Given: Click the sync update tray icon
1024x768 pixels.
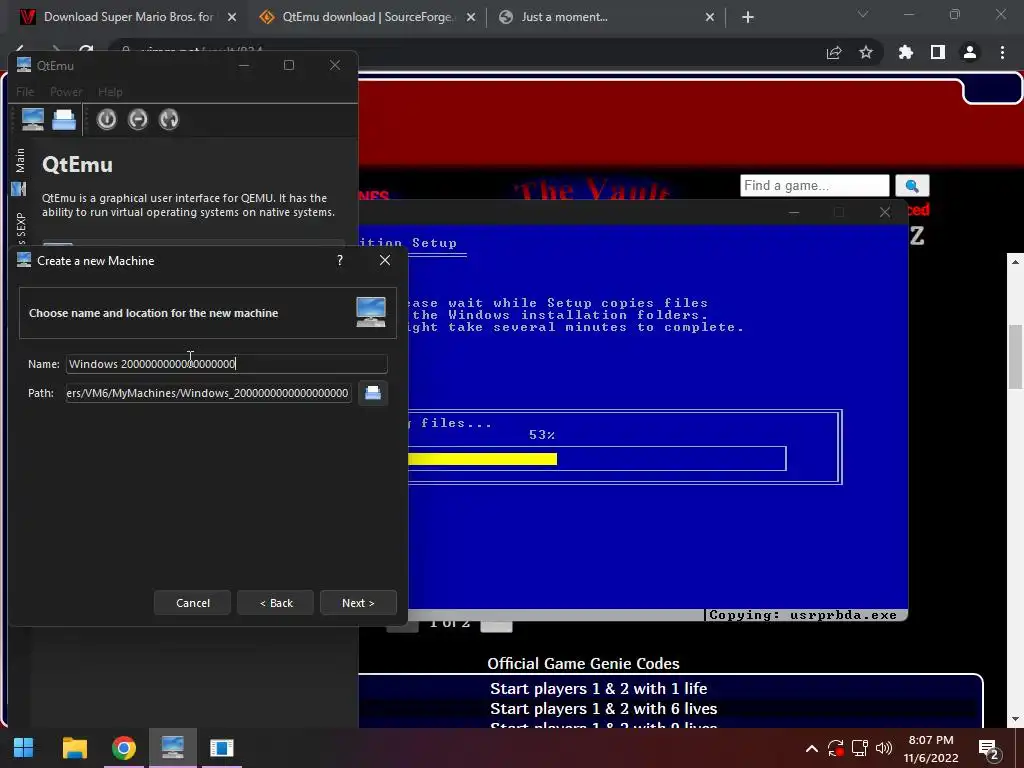Looking at the screenshot, I should pos(835,748).
